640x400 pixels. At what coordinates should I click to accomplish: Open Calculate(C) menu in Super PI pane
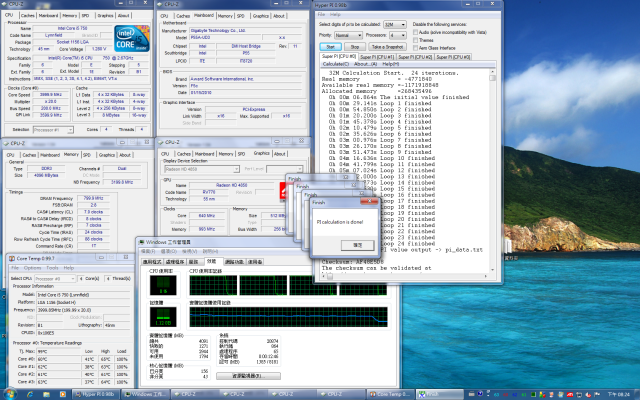pos(336,64)
